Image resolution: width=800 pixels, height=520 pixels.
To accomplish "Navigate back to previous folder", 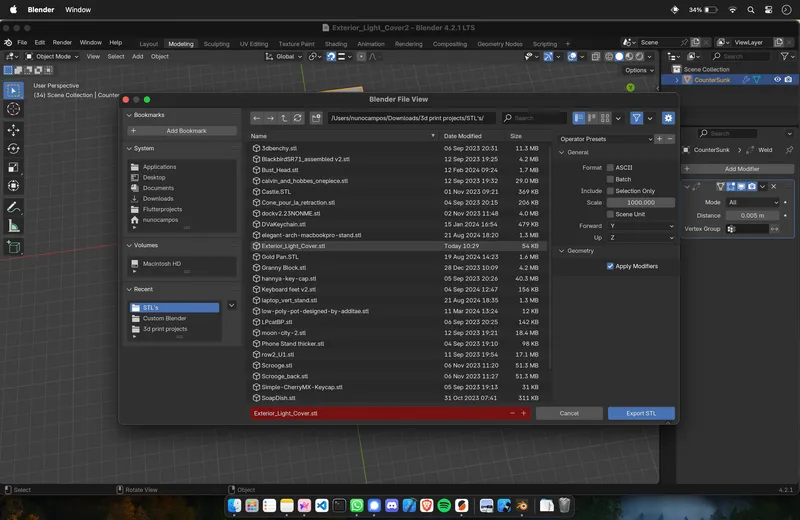I will click(257, 118).
